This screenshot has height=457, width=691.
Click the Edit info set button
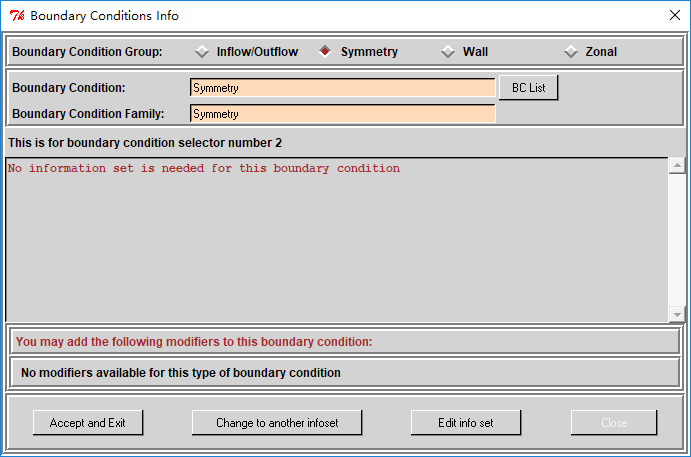point(466,423)
